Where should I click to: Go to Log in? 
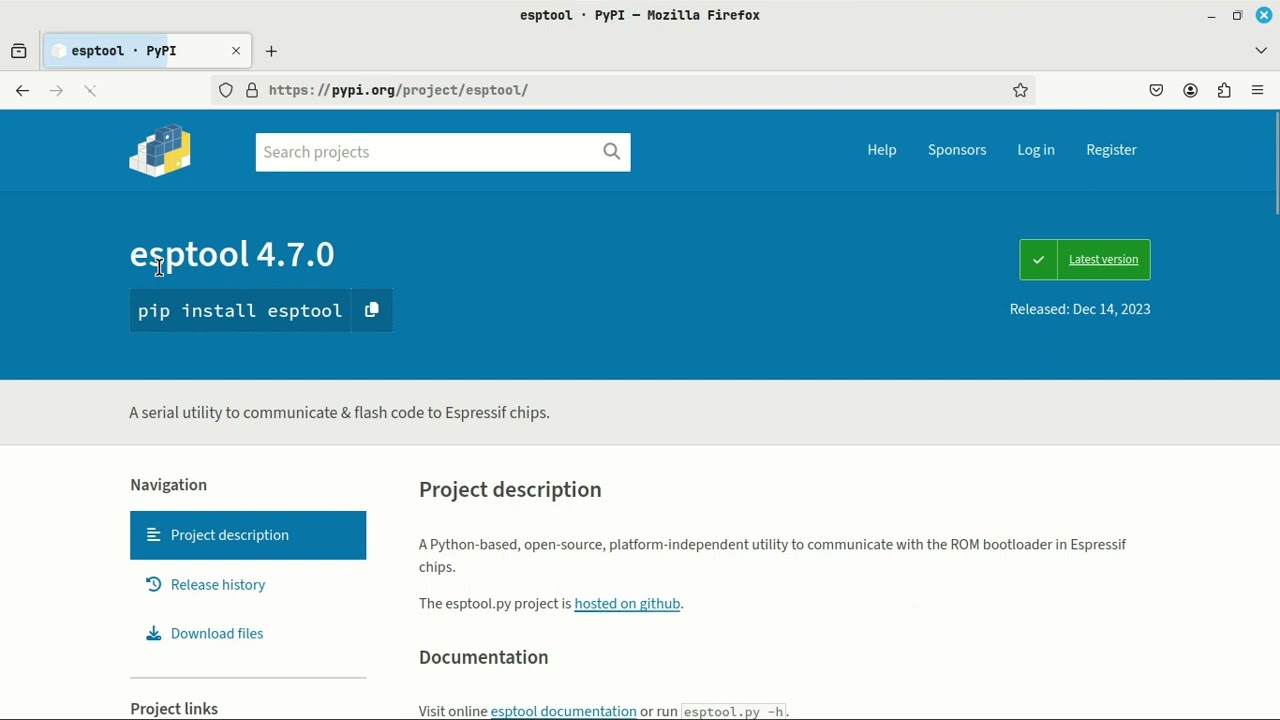click(x=1036, y=150)
